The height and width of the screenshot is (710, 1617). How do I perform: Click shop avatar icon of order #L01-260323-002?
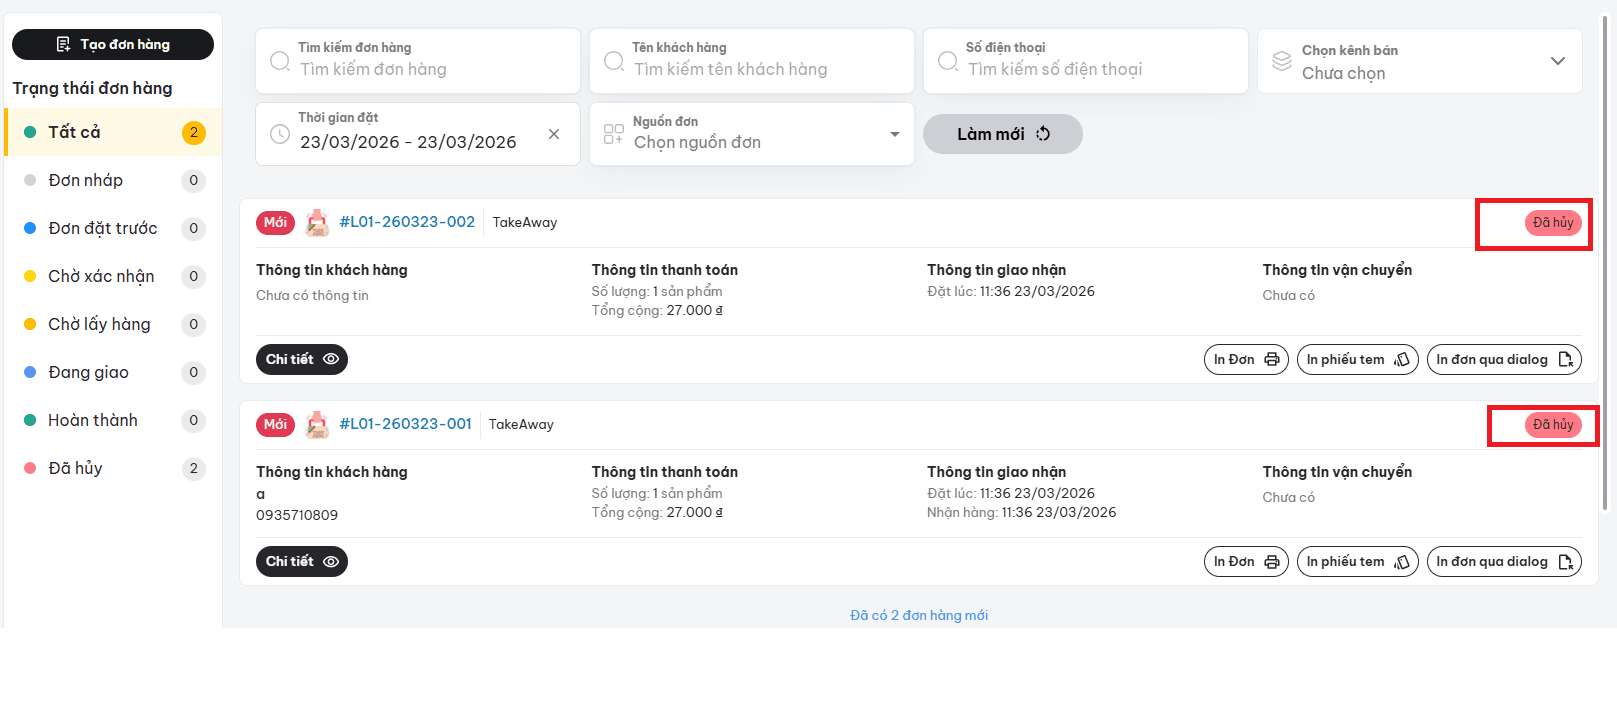pyautogui.click(x=317, y=223)
